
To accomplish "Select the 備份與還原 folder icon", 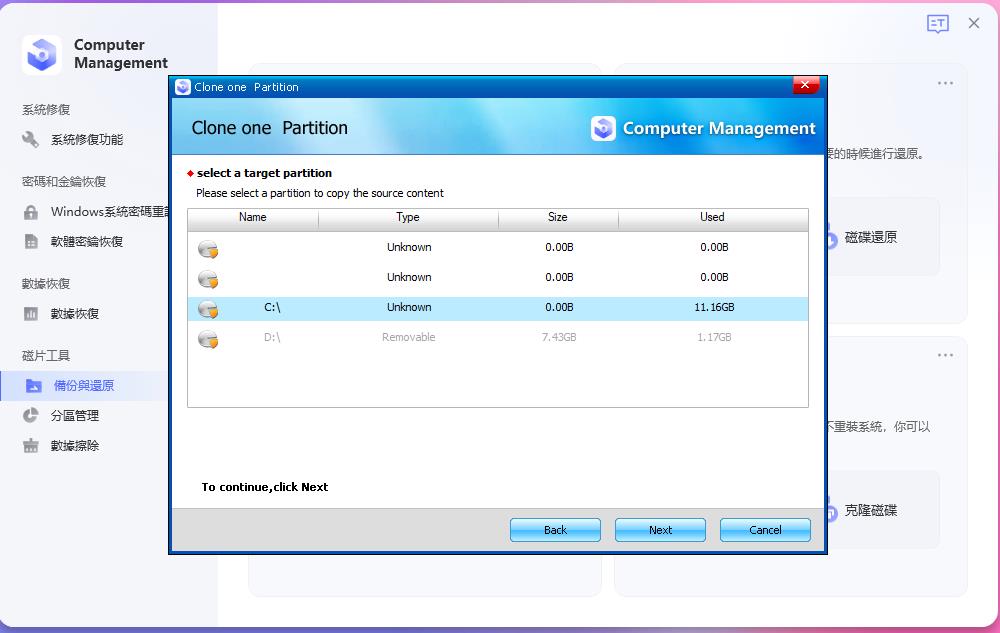I will 33,385.
